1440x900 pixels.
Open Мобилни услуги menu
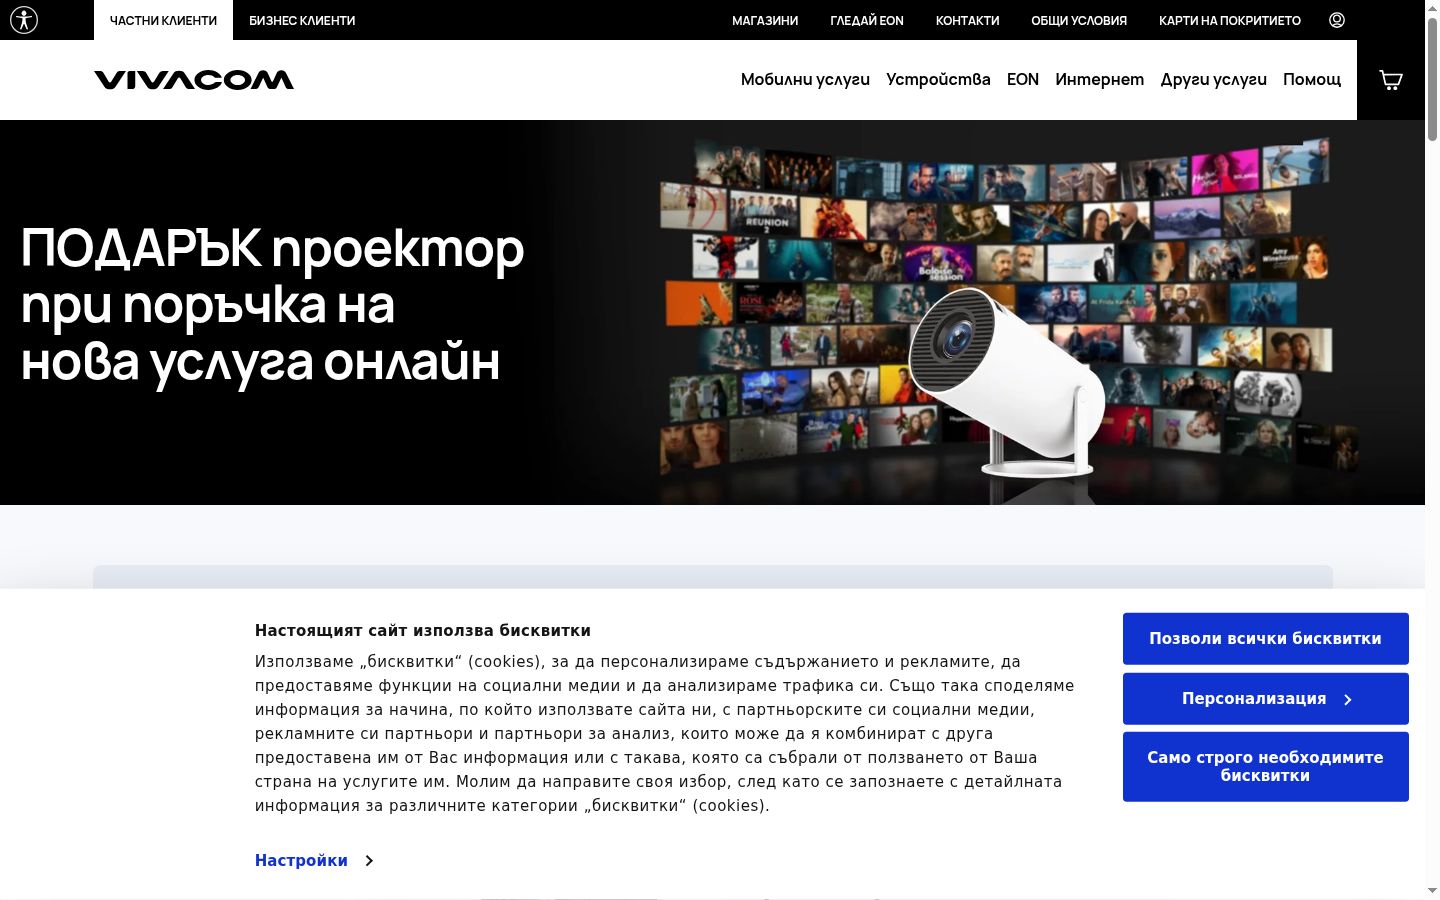pyautogui.click(x=805, y=79)
